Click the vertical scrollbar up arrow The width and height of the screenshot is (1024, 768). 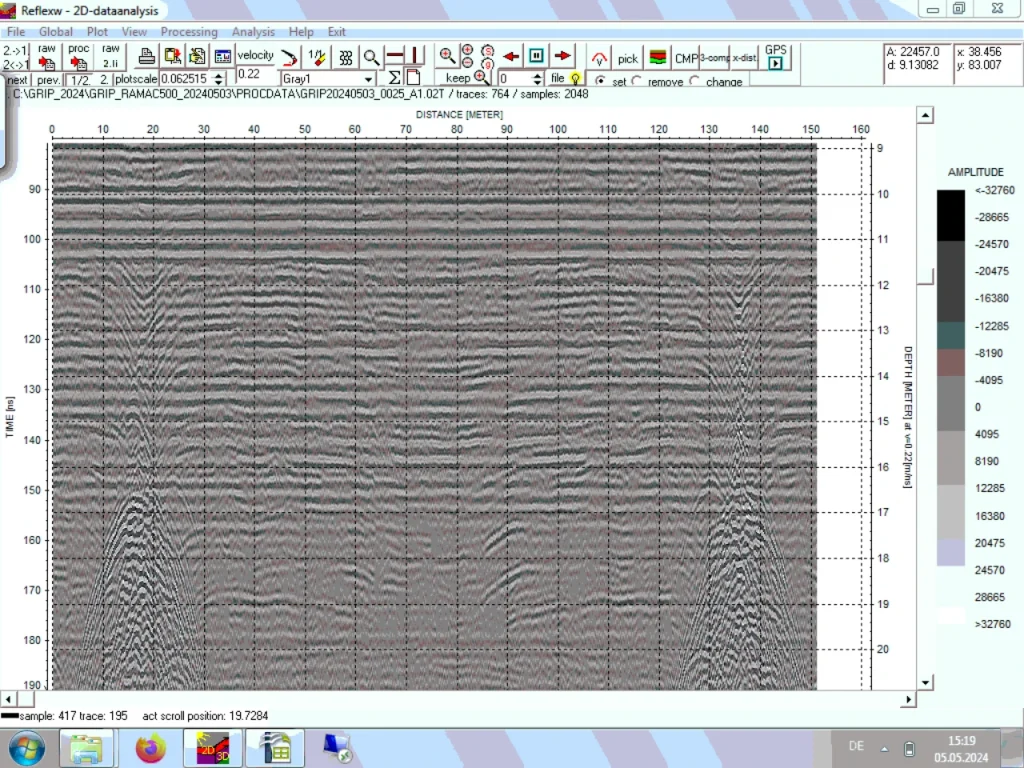[925, 115]
